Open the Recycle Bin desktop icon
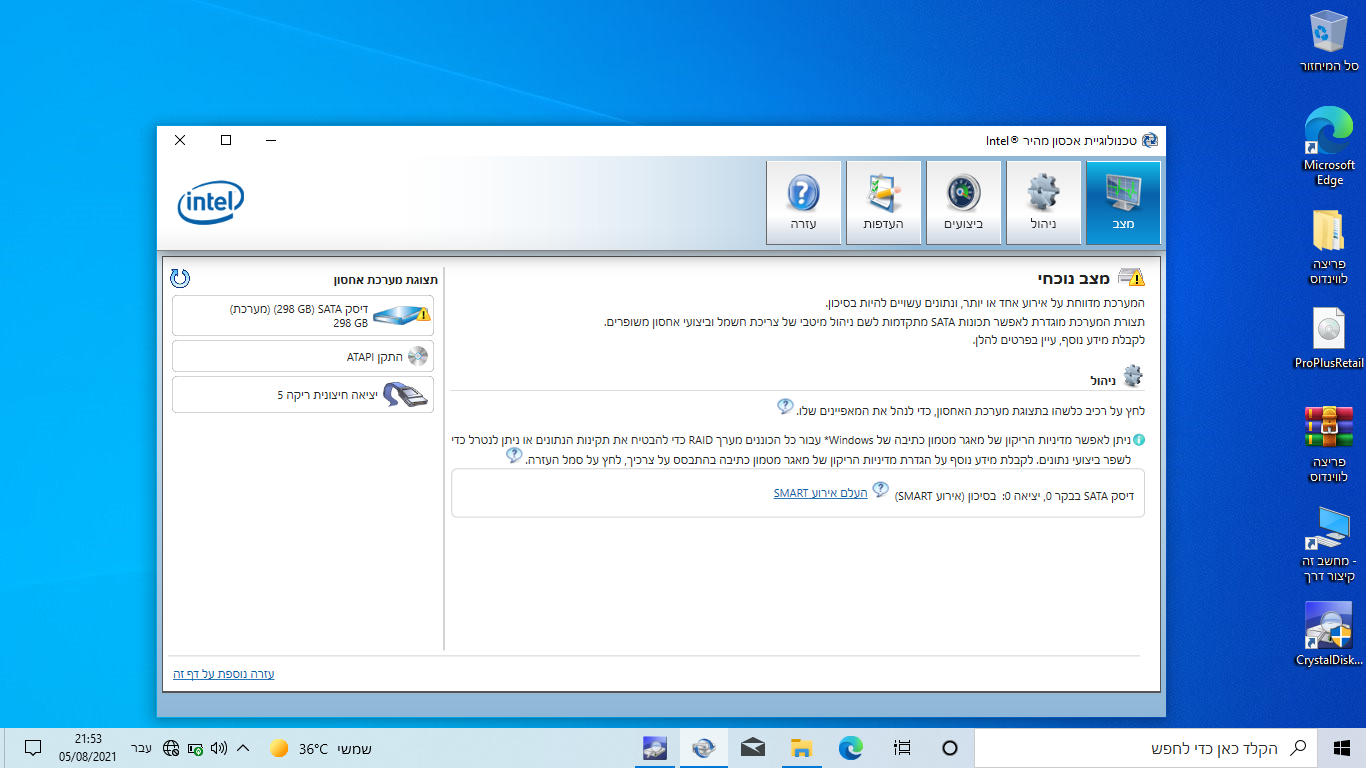The width and height of the screenshot is (1366, 768). (x=1329, y=40)
